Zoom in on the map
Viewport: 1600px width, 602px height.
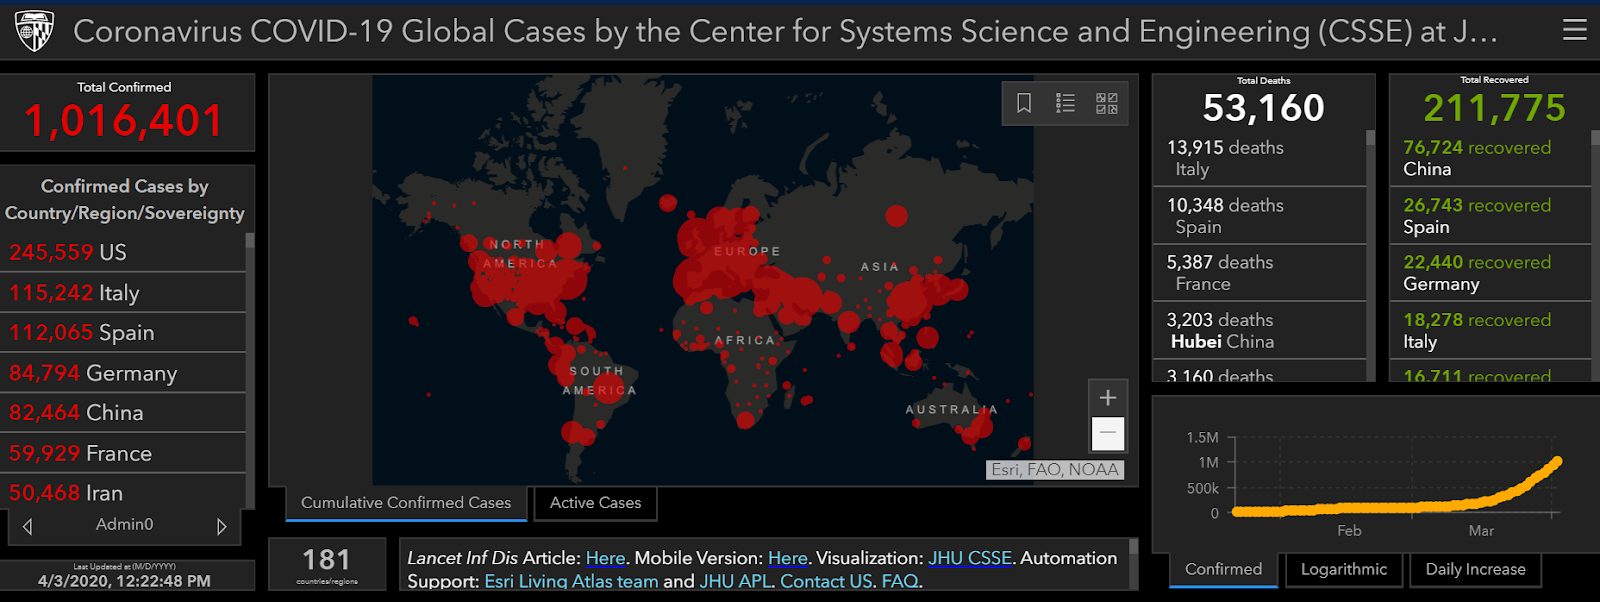coord(1108,398)
